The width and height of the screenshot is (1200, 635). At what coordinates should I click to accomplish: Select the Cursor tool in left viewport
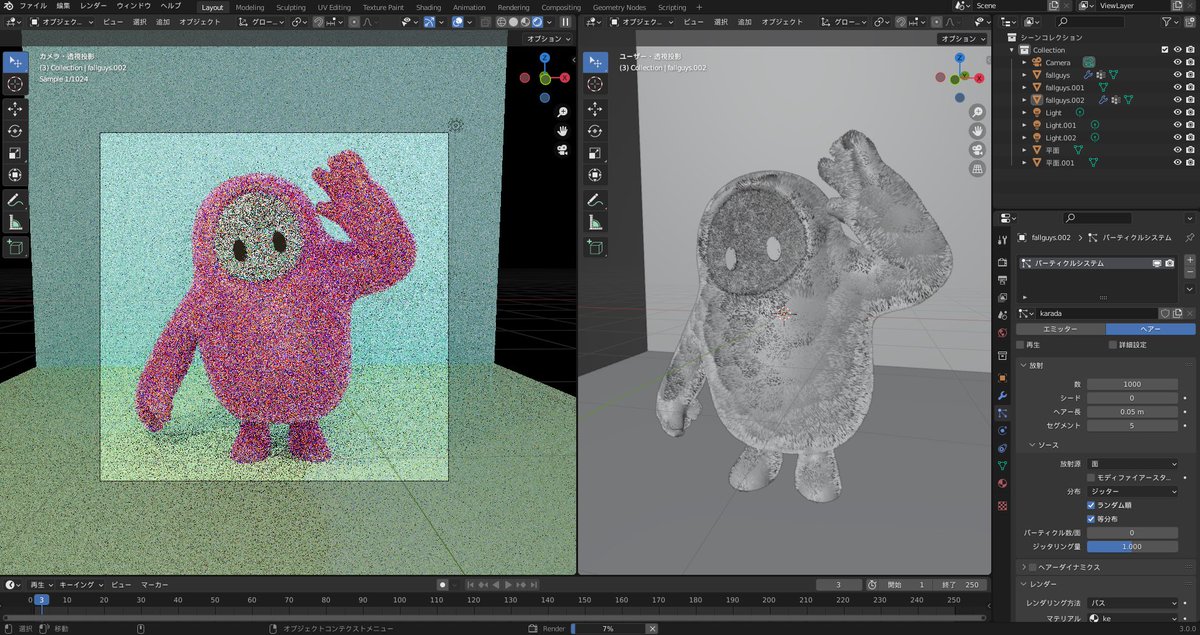point(15,84)
